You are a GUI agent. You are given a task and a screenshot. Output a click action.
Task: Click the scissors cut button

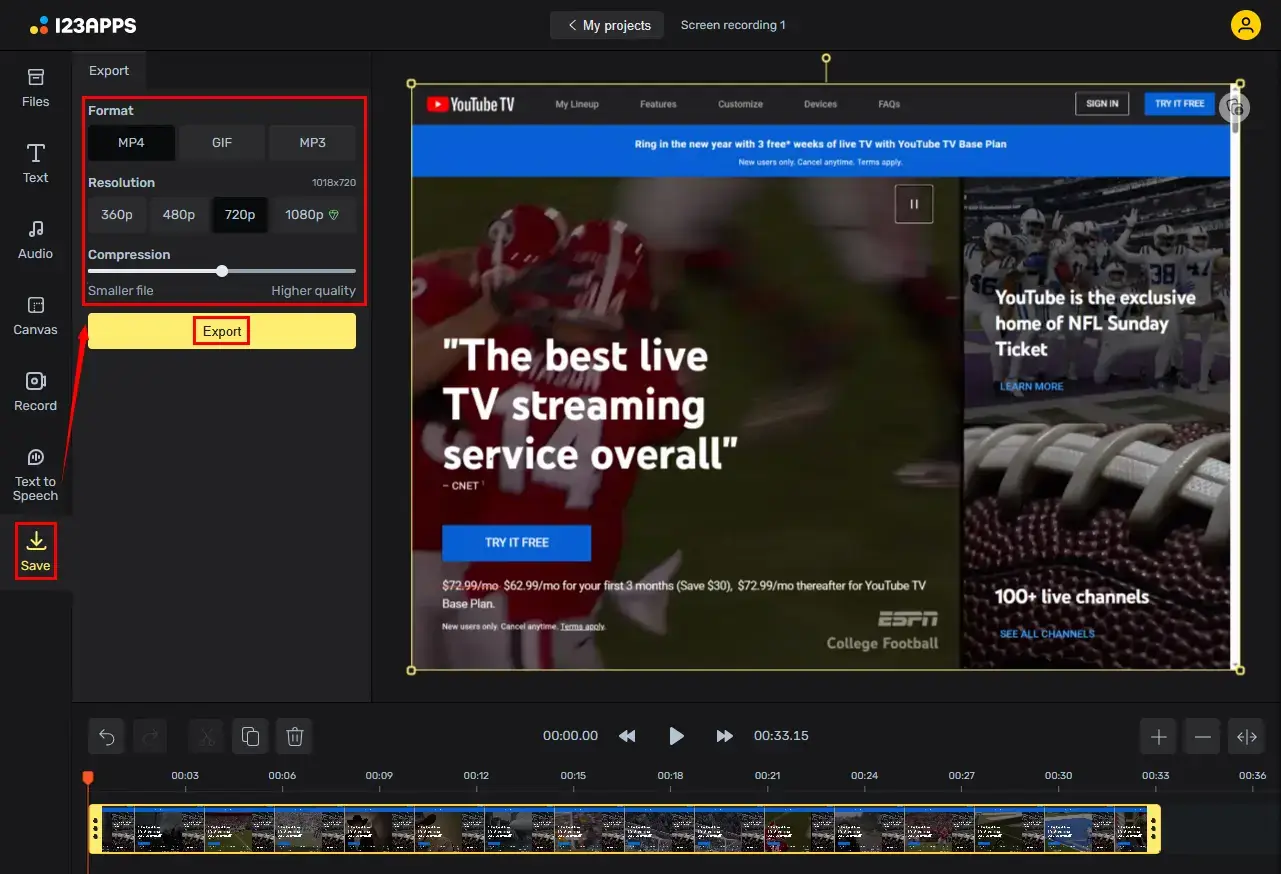(x=207, y=737)
